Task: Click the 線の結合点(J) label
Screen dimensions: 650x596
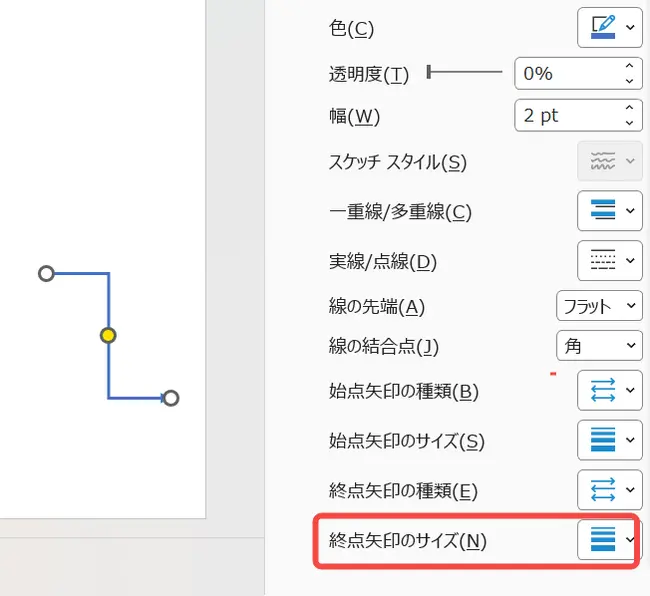Action: pyautogui.click(x=383, y=346)
